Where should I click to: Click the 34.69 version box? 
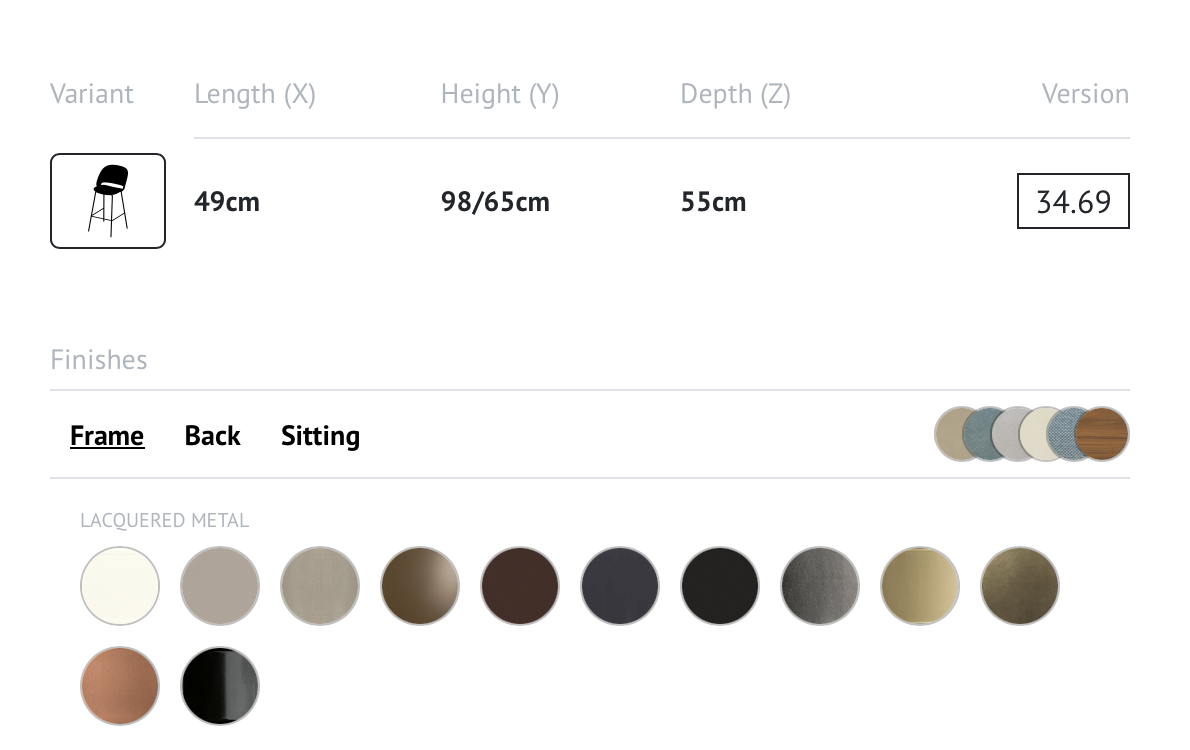pos(1073,201)
